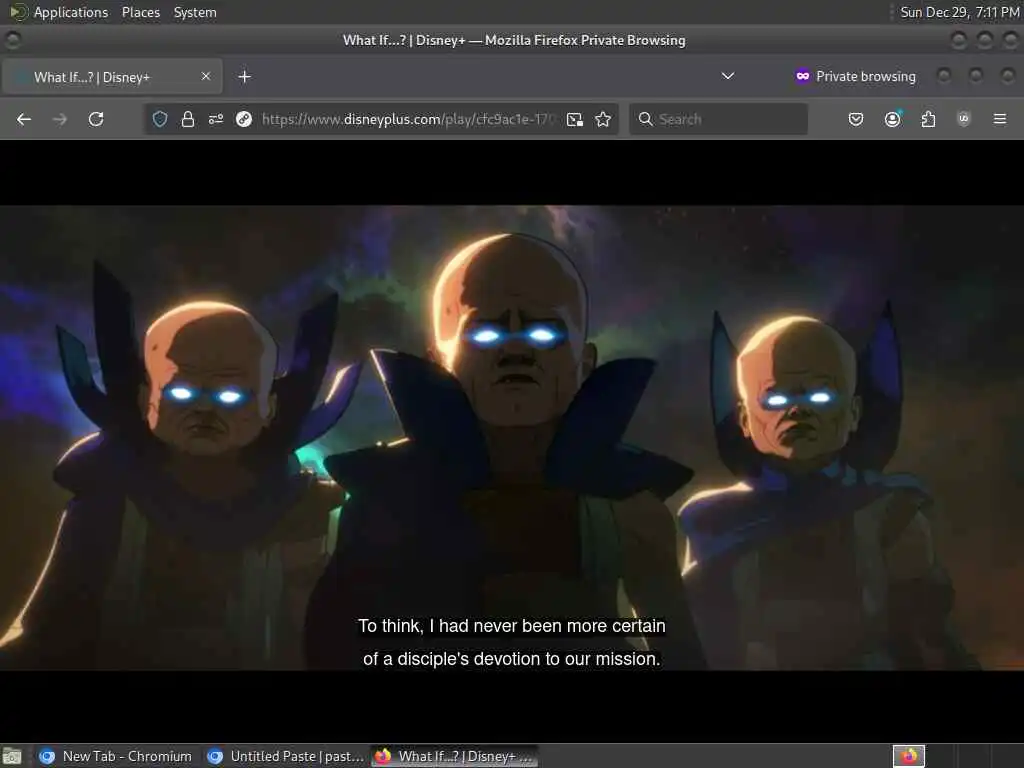Click the Applications menu logo icon
This screenshot has height=768, width=1024.
[x=18, y=12]
